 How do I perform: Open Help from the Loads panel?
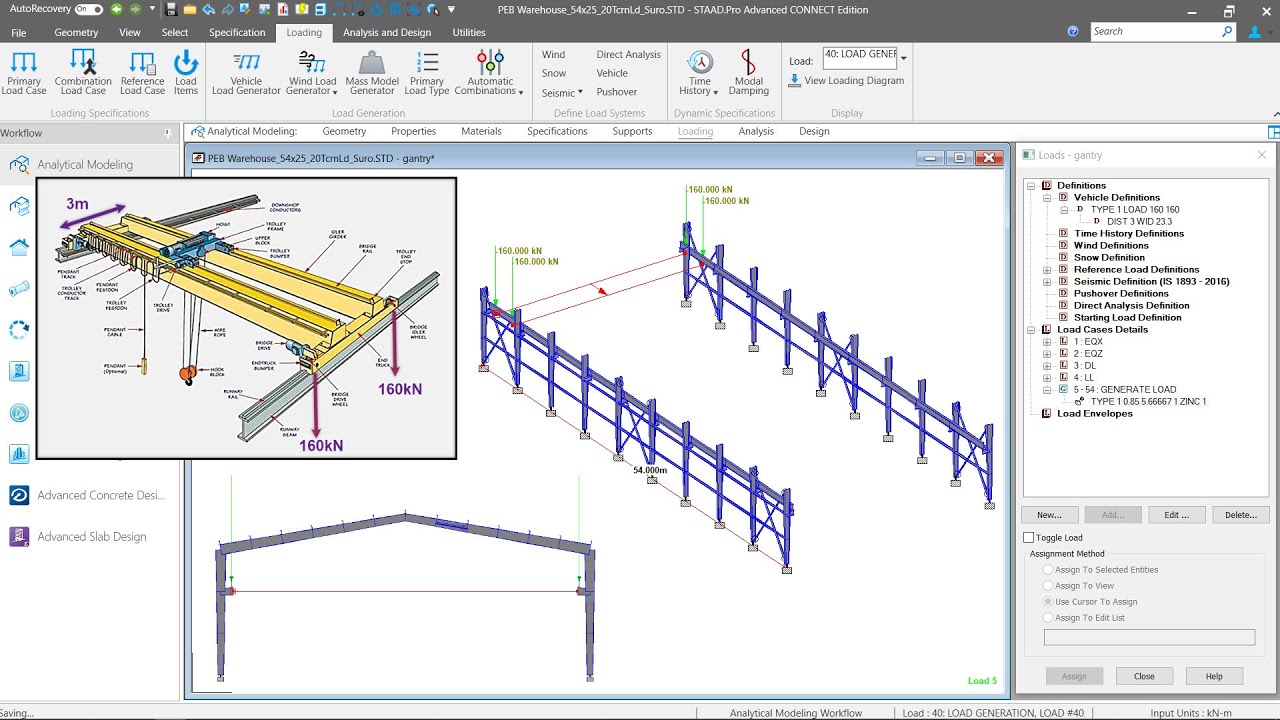pos(1214,676)
